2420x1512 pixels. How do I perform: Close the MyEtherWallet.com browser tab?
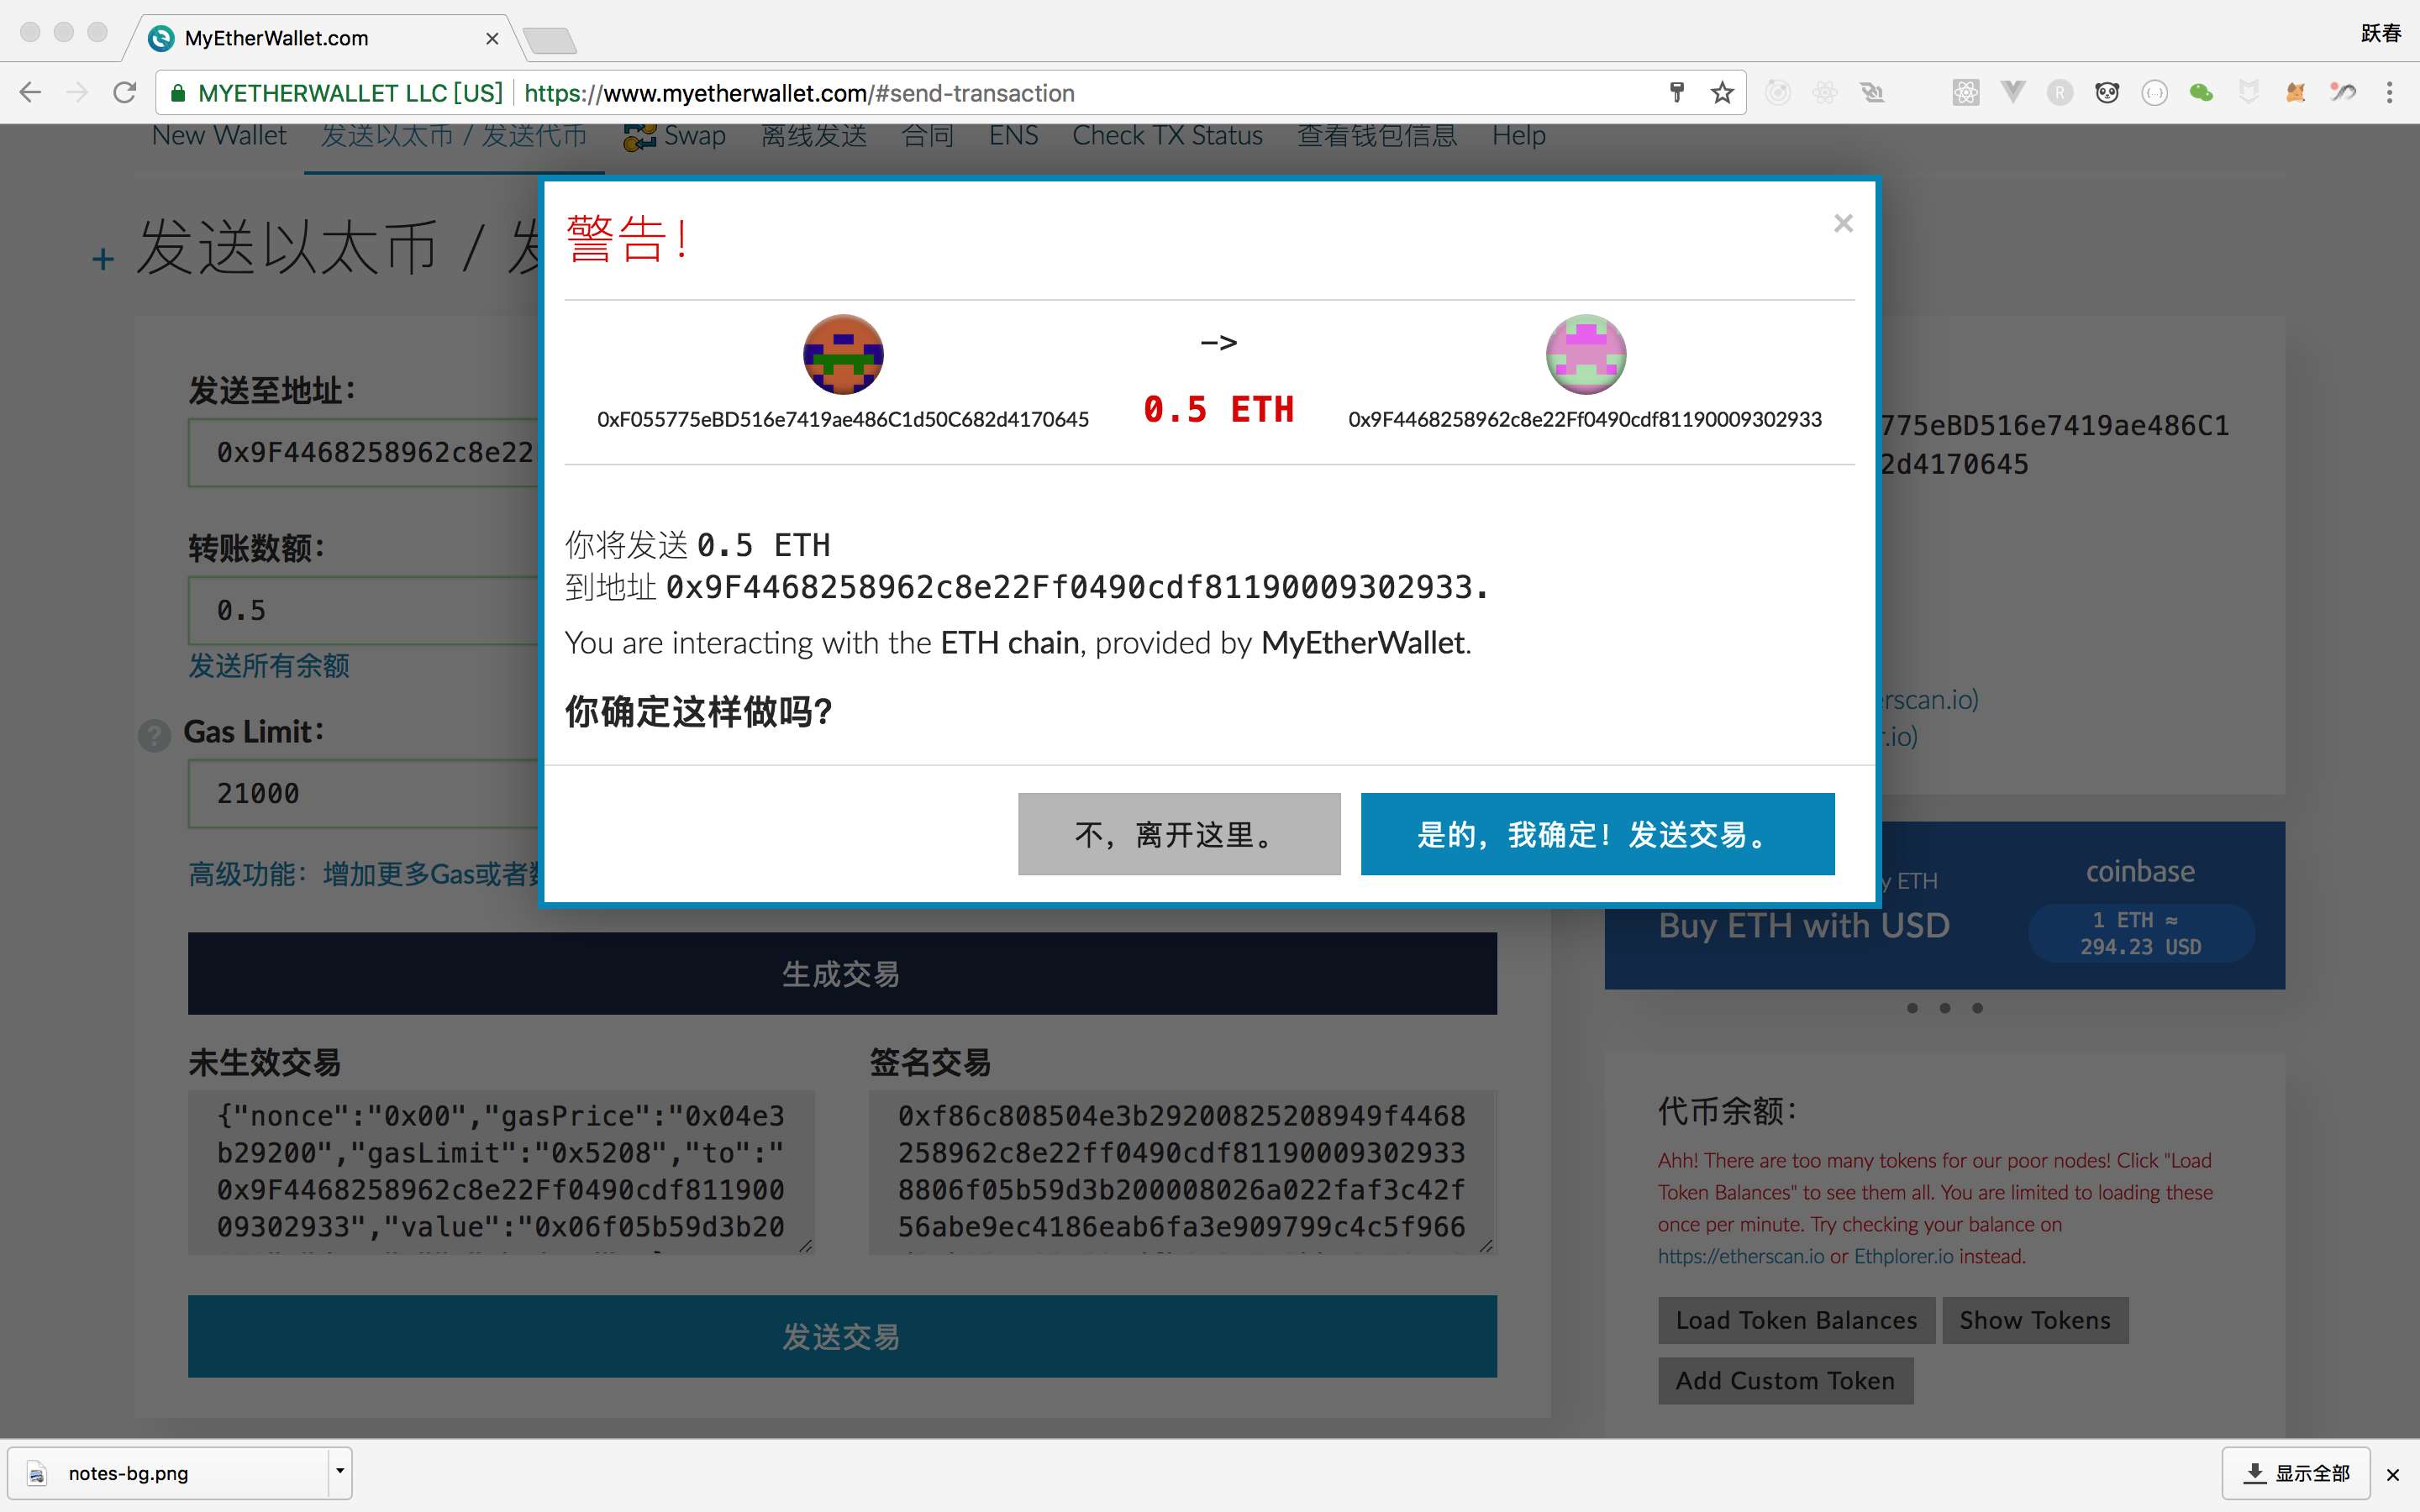[492, 39]
